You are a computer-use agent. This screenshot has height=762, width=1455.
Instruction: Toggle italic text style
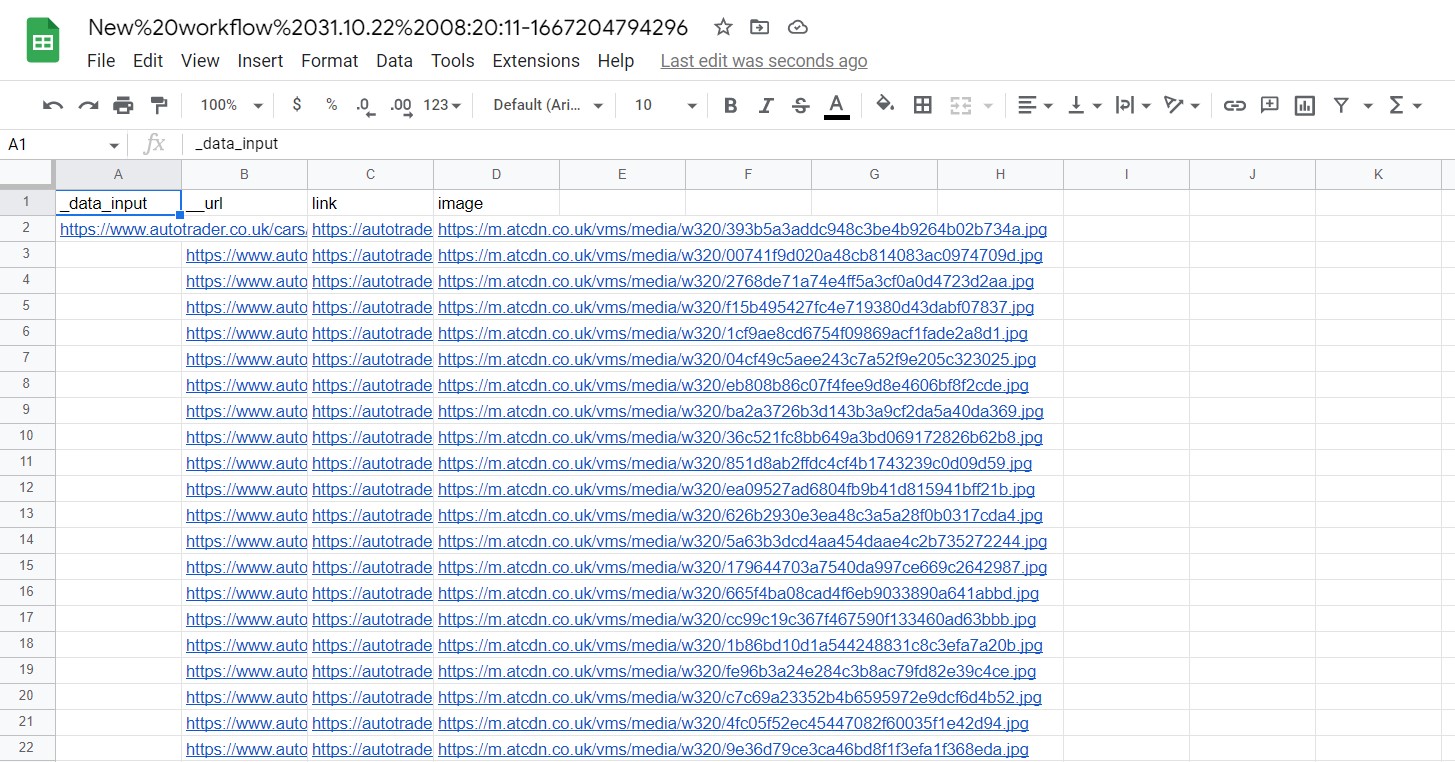pos(766,105)
